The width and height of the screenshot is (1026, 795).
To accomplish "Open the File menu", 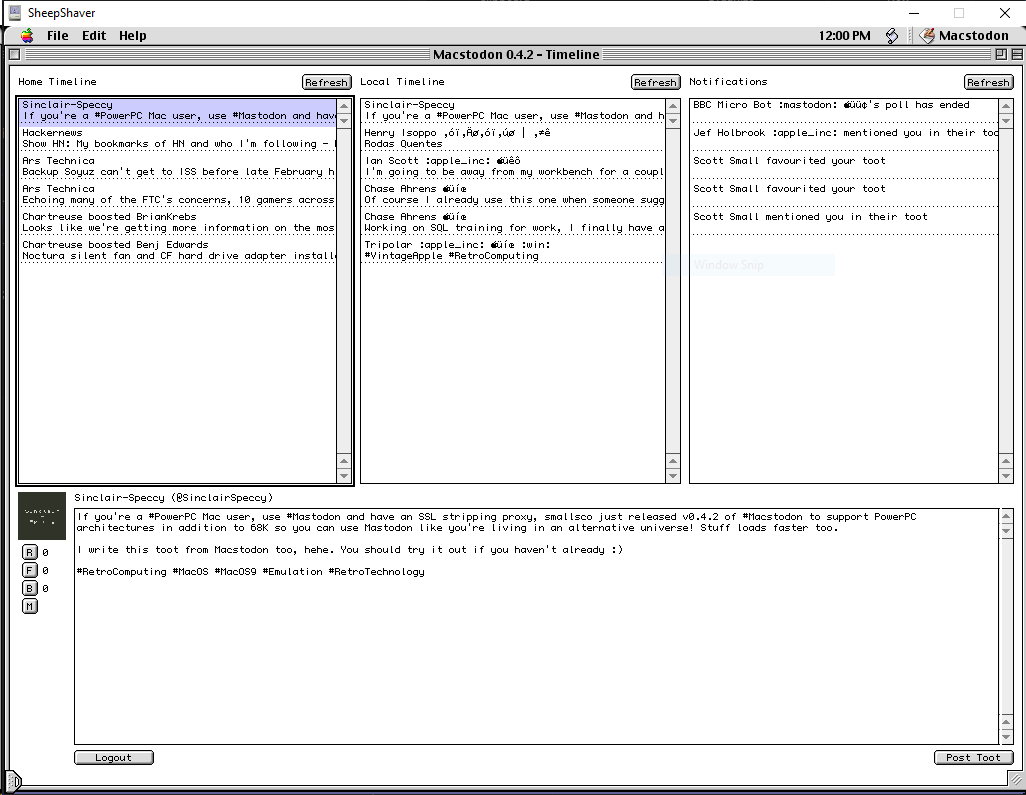I will (x=57, y=35).
